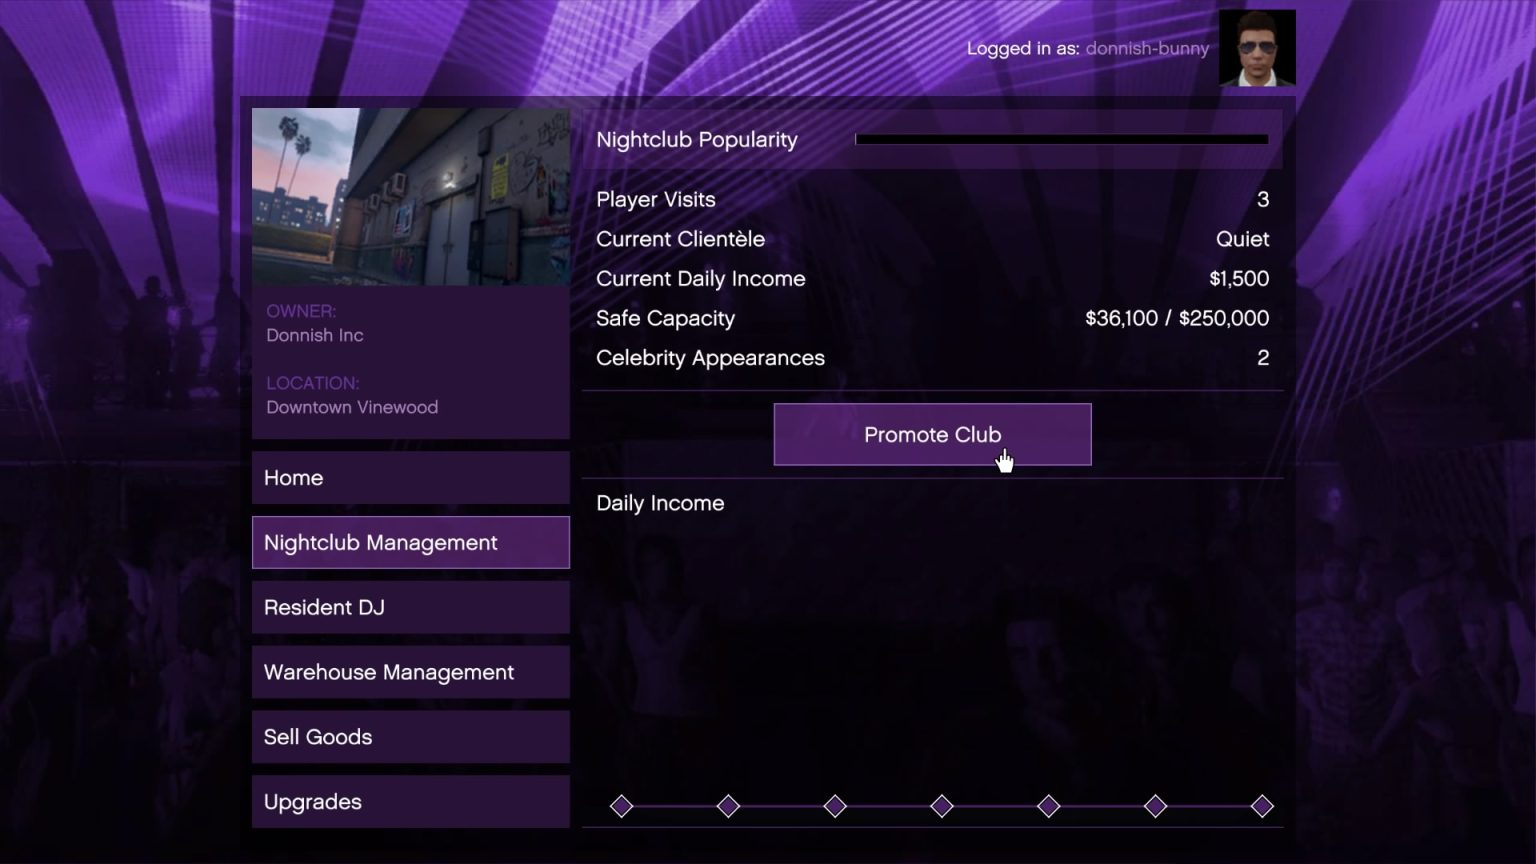Click the nightclub exterior photo
The height and width of the screenshot is (864, 1536).
pyautogui.click(x=410, y=196)
